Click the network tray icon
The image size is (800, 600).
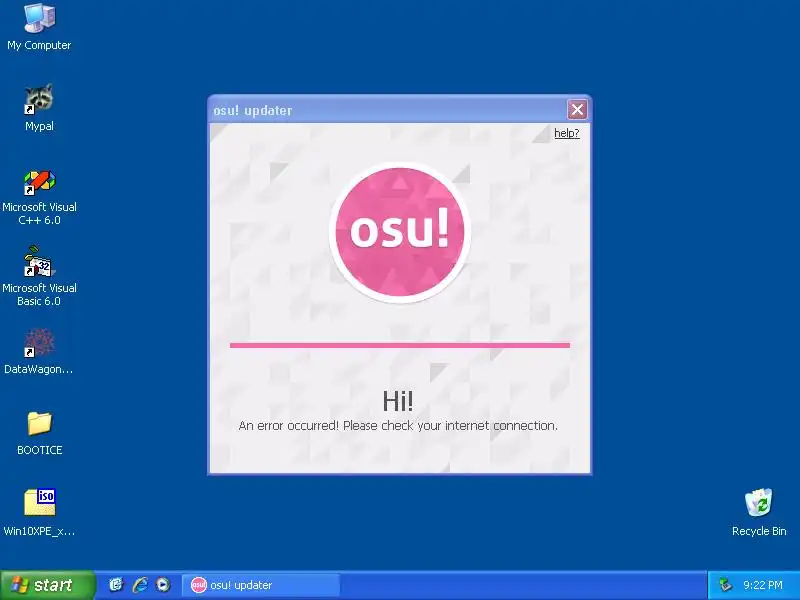[724, 585]
